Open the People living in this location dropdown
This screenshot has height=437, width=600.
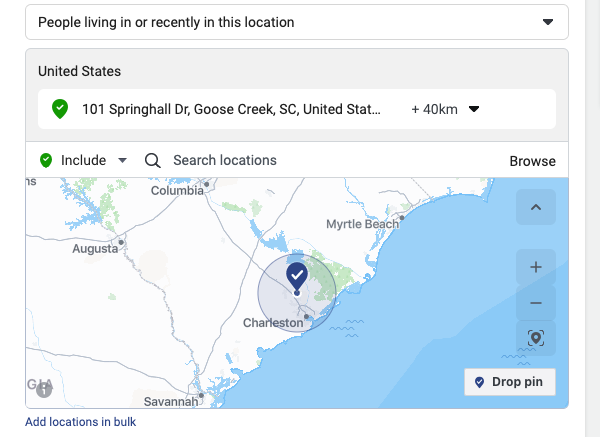coord(297,22)
